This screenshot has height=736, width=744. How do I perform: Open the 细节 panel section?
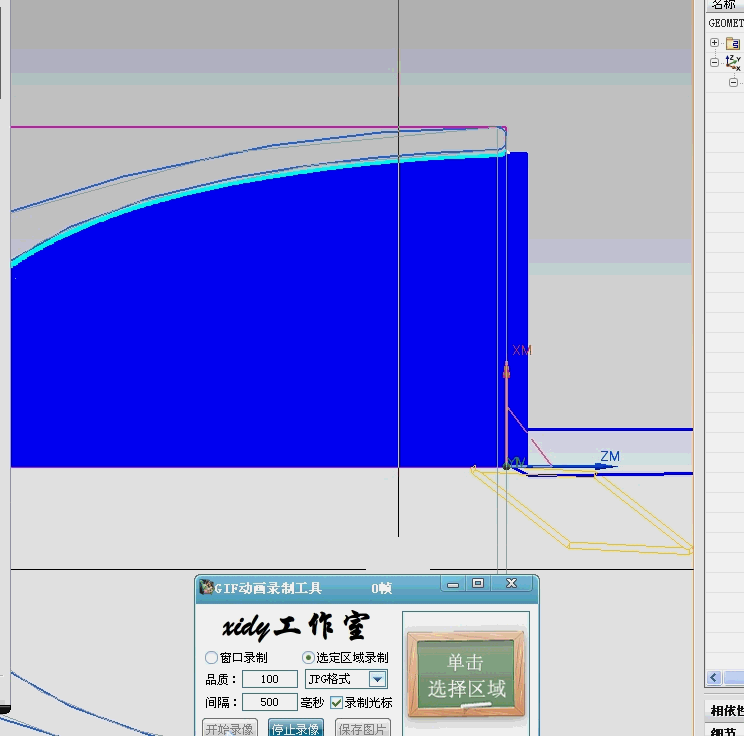tap(726, 731)
